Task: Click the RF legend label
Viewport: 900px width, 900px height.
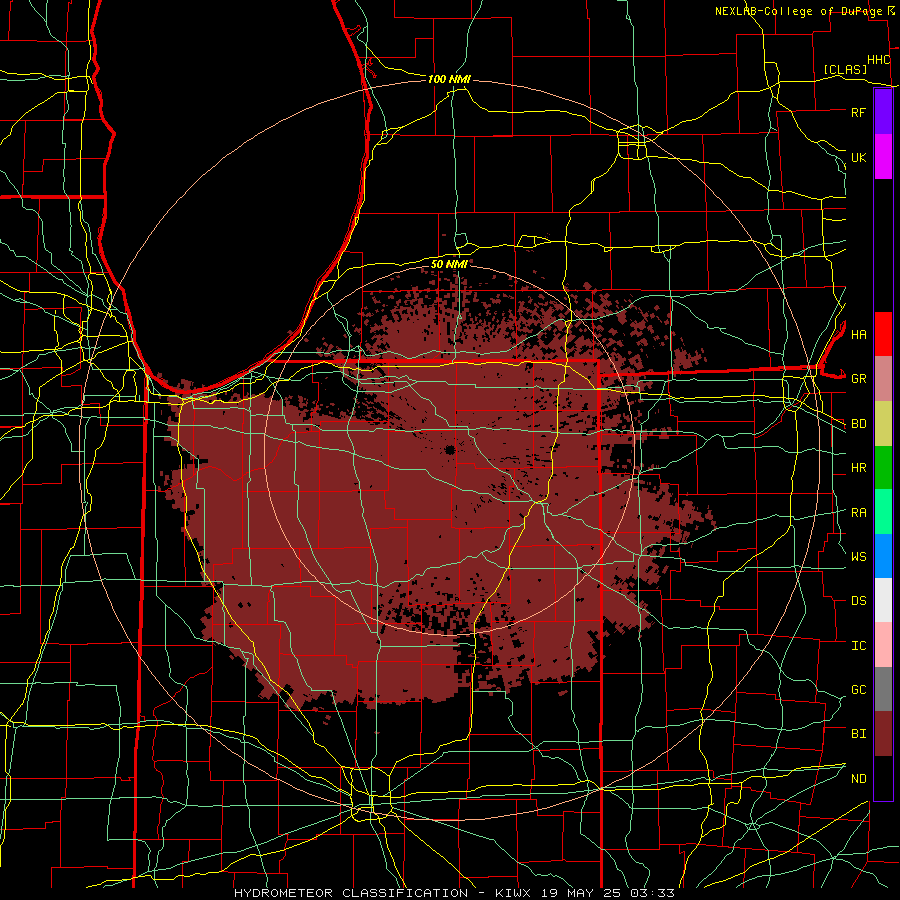Action: 858,112
